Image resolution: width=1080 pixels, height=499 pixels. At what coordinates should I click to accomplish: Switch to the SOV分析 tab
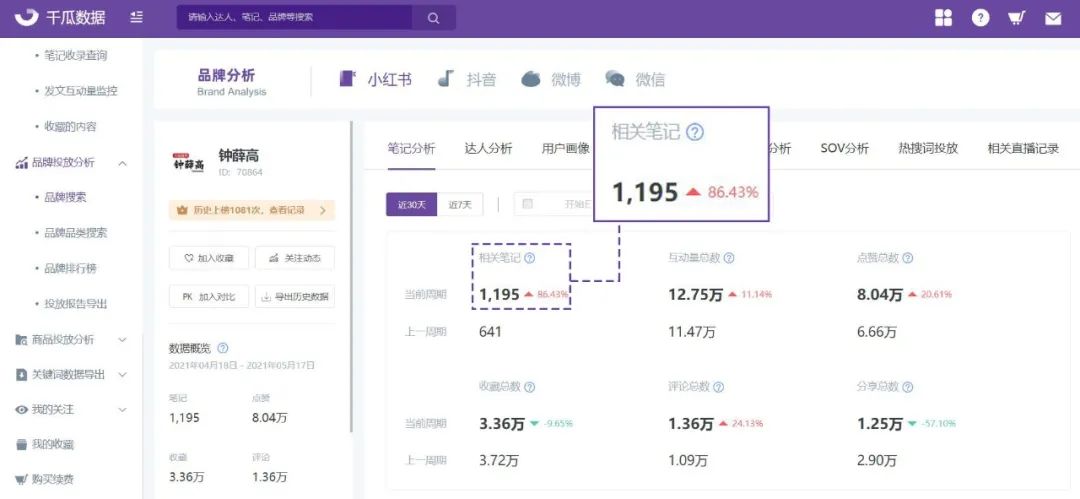click(844, 148)
